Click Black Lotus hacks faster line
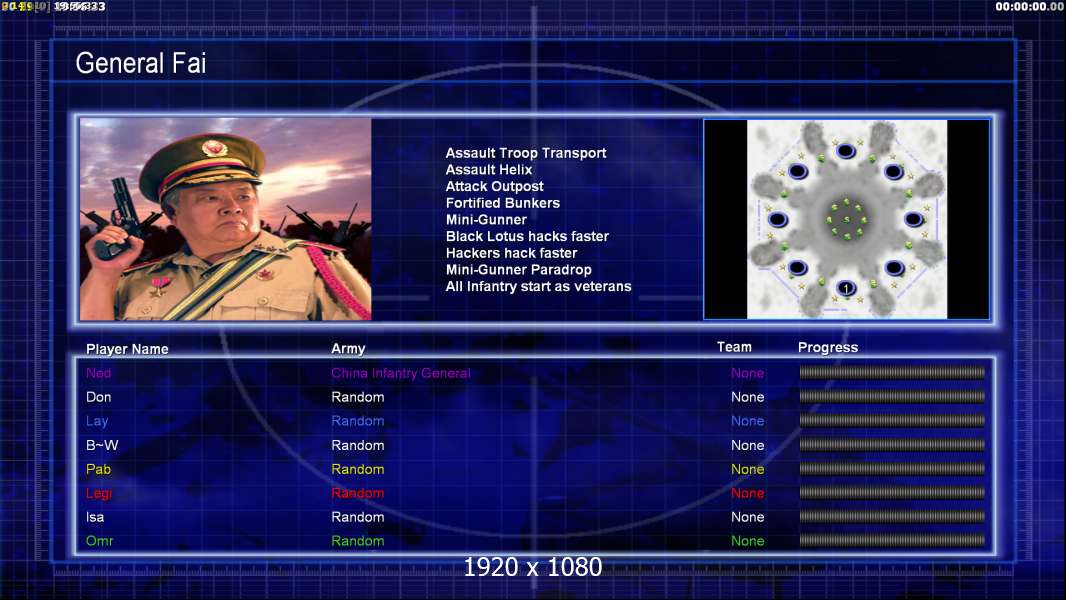 click(x=527, y=236)
